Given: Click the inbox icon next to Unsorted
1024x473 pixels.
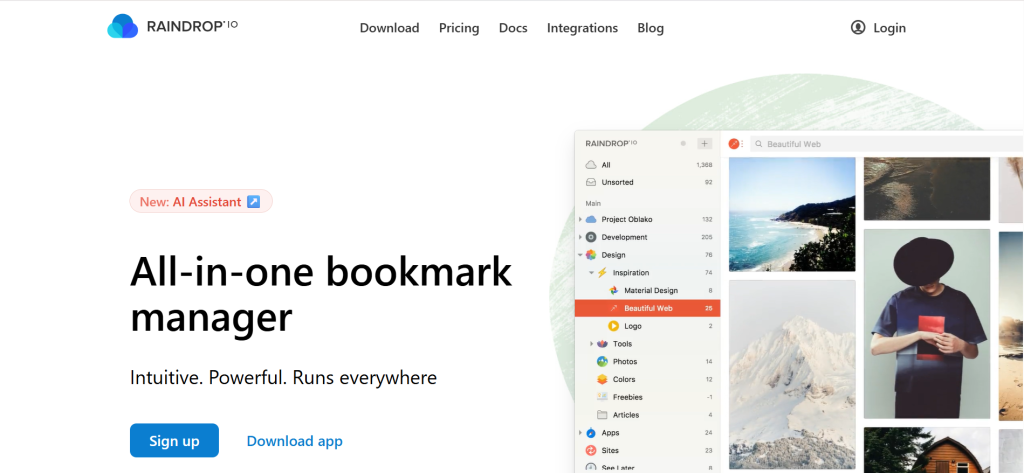Looking at the screenshot, I should [x=591, y=182].
